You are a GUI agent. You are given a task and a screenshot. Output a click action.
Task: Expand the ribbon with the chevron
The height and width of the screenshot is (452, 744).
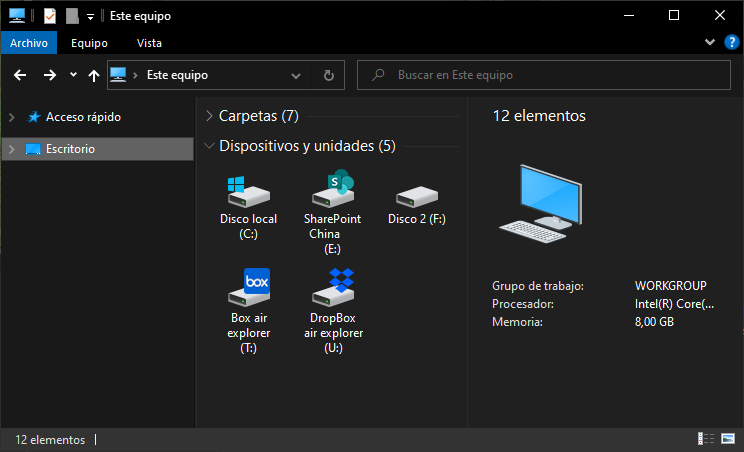click(710, 42)
